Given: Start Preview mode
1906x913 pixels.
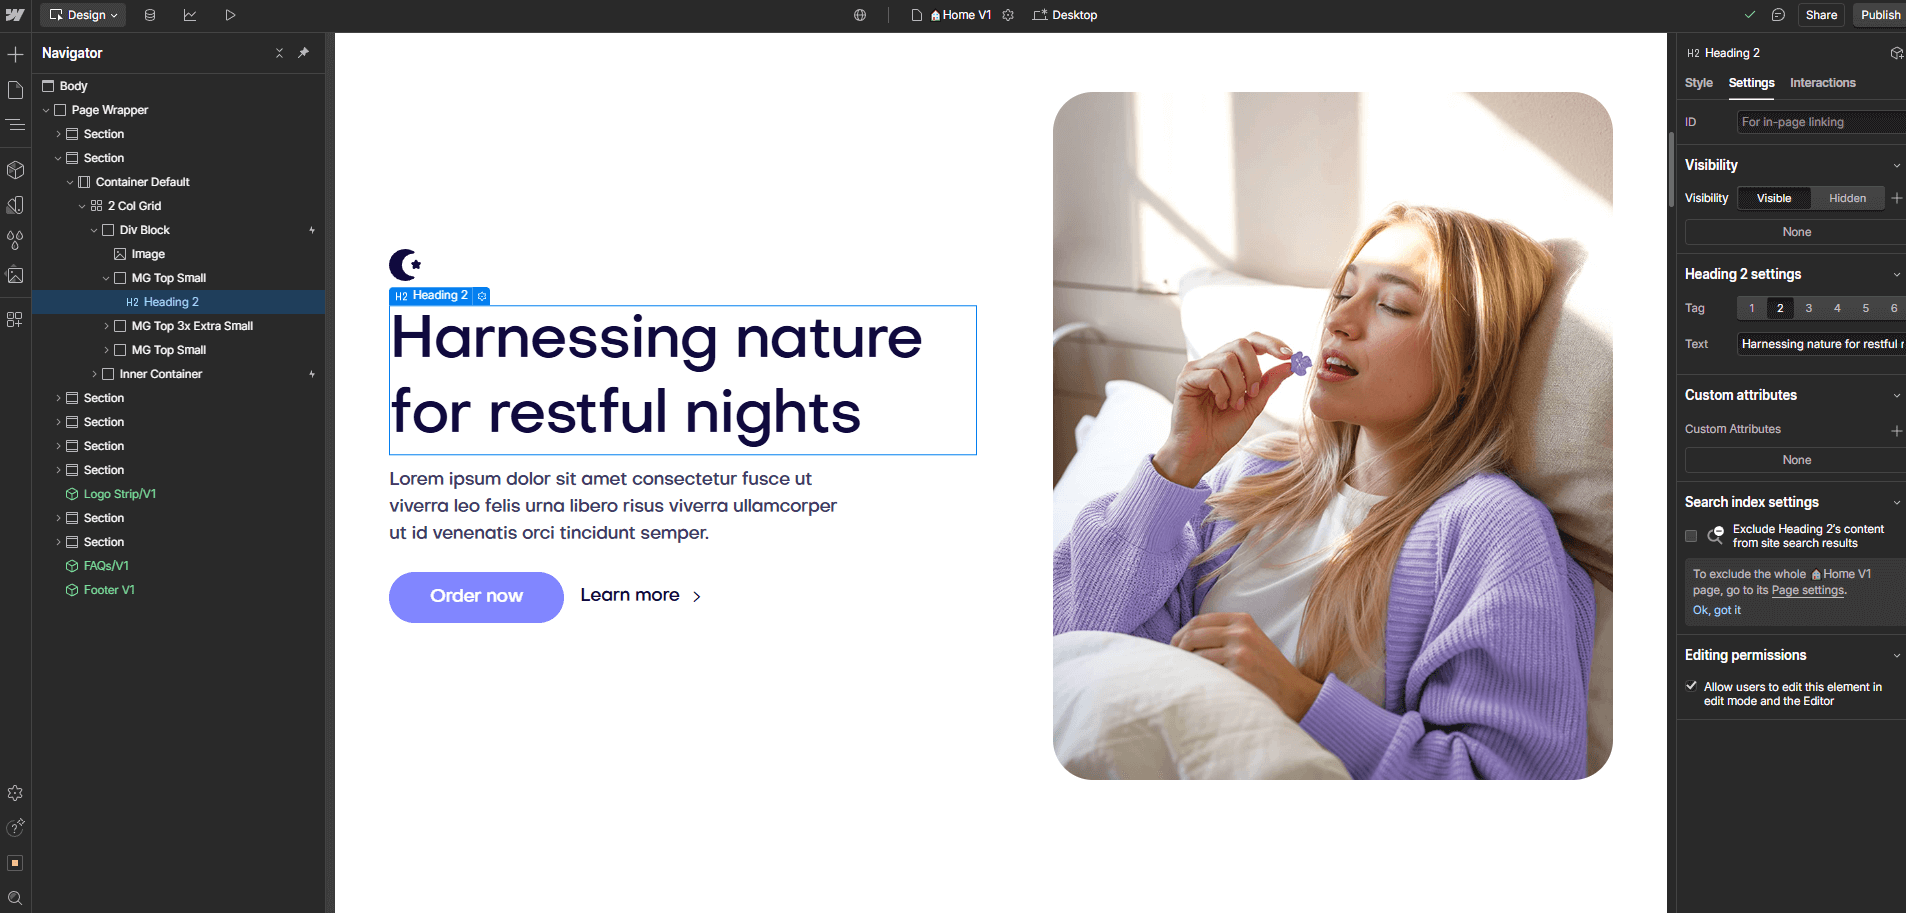Looking at the screenshot, I should click(230, 15).
